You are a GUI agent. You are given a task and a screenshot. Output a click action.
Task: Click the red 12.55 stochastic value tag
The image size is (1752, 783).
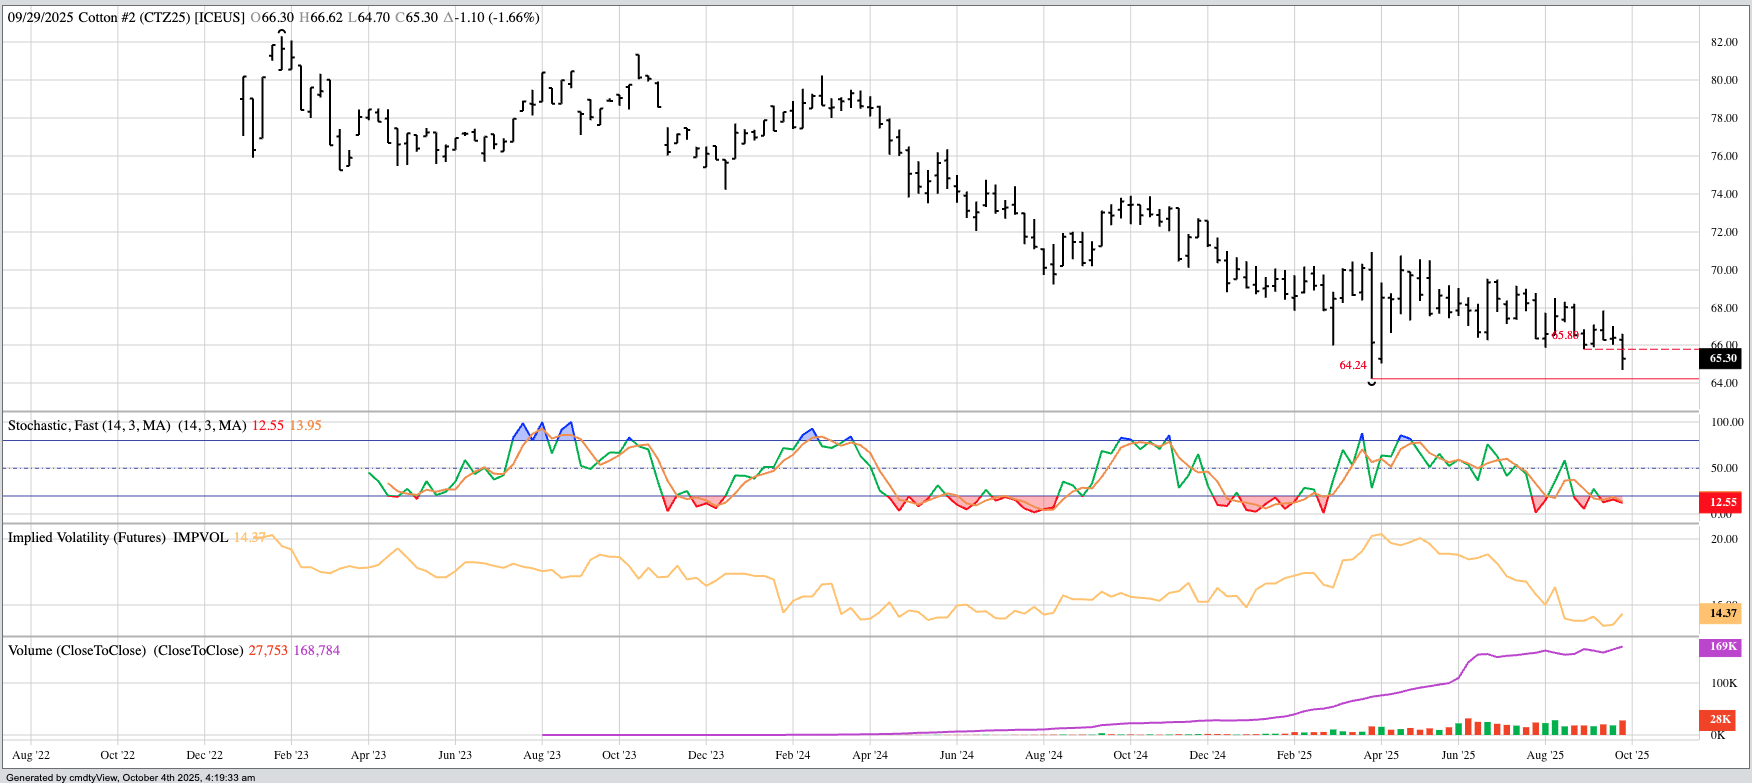(1722, 502)
